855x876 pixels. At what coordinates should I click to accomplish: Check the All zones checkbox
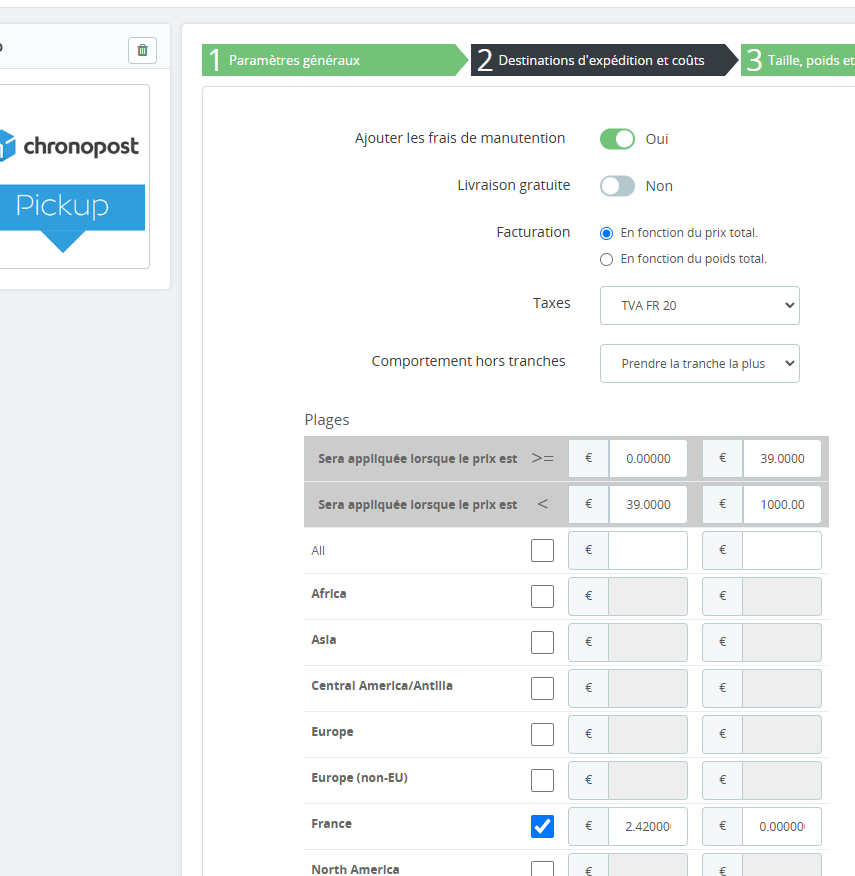[542, 550]
